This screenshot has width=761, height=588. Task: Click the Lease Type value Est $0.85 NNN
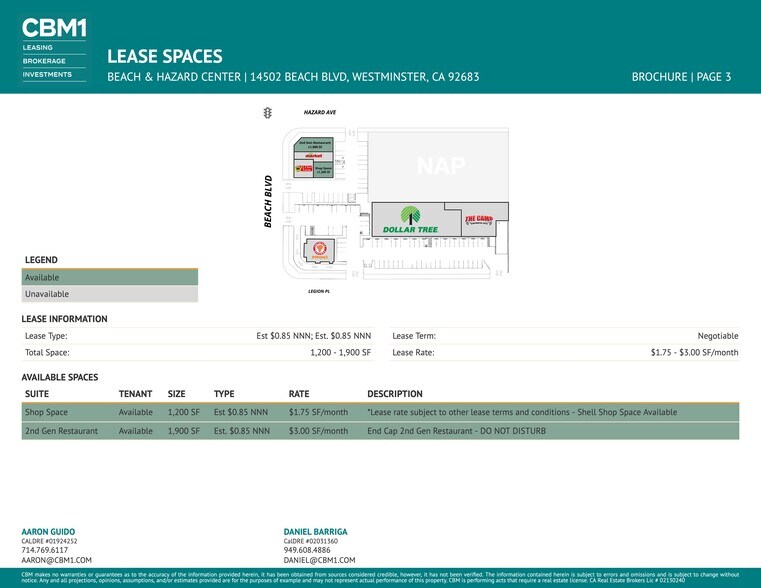point(314,336)
